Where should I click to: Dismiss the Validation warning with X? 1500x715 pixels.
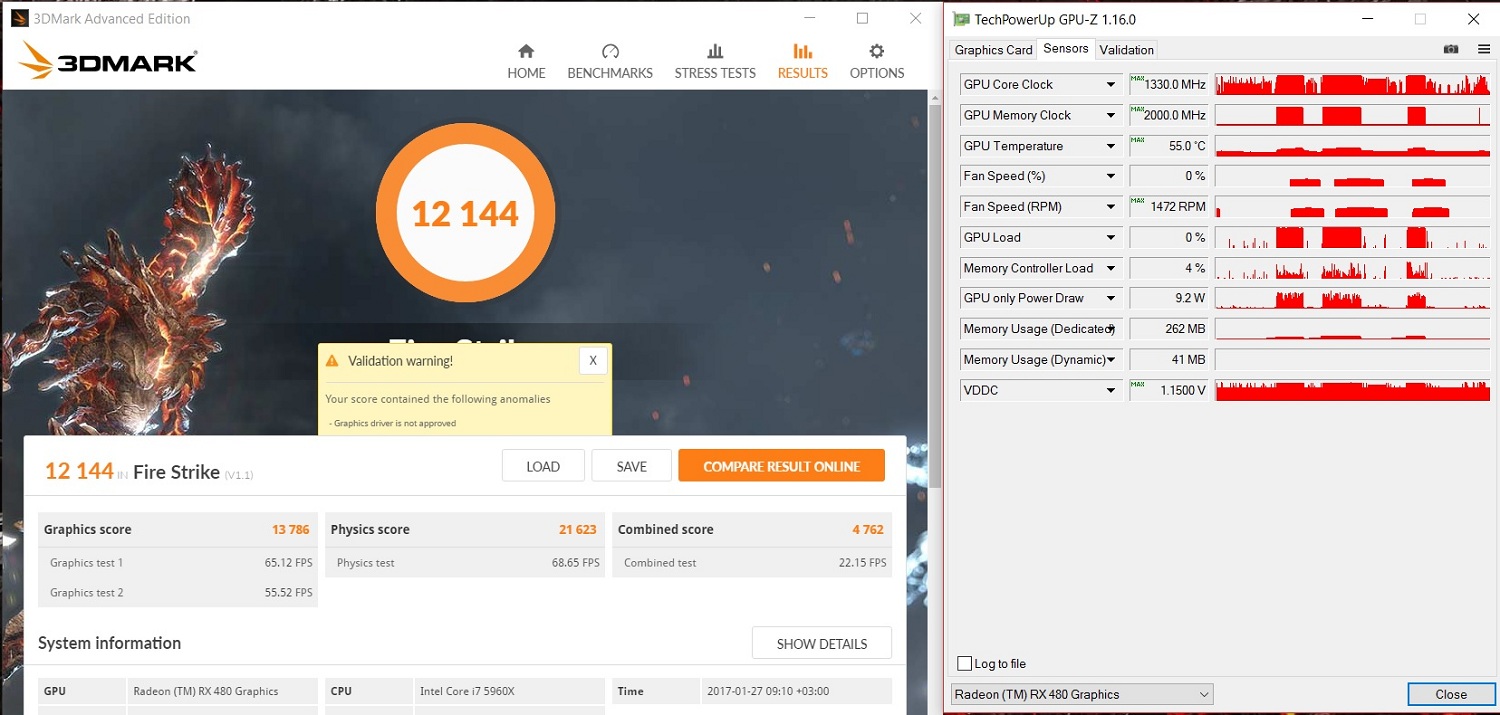(x=593, y=361)
